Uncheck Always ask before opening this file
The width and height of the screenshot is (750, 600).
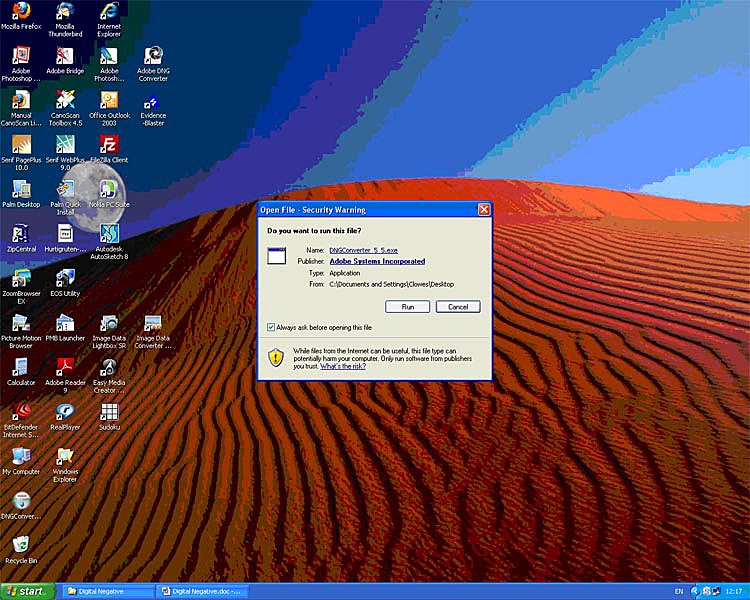pyautogui.click(x=271, y=327)
